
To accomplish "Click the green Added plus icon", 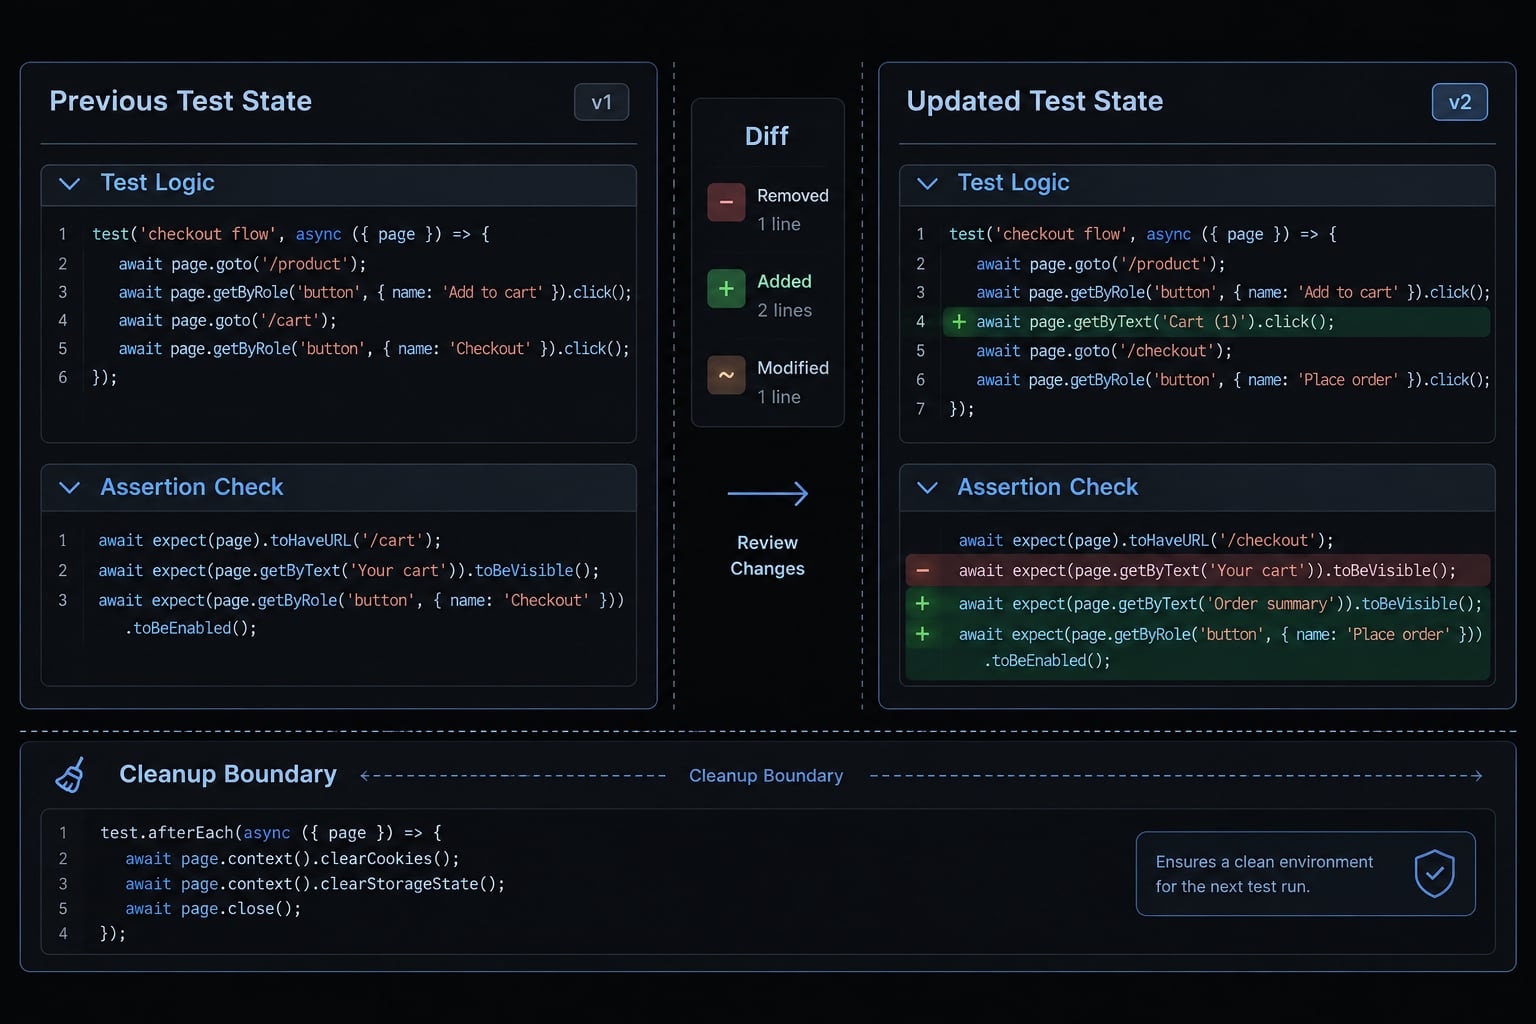I will pyautogui.click(x=727, y=288).
